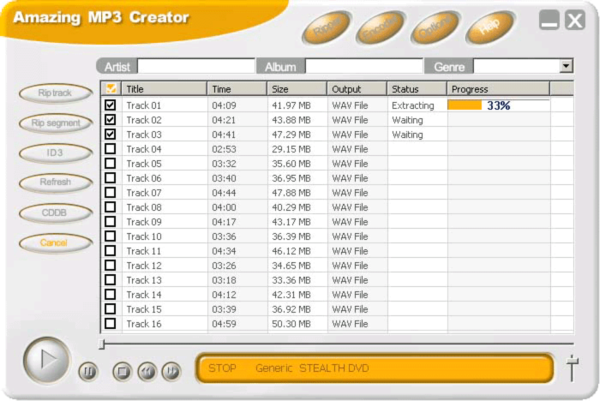The height and width of the screenshot is (401, 600).
Task: Click the Pause playback icon
Action: point(88,372)
